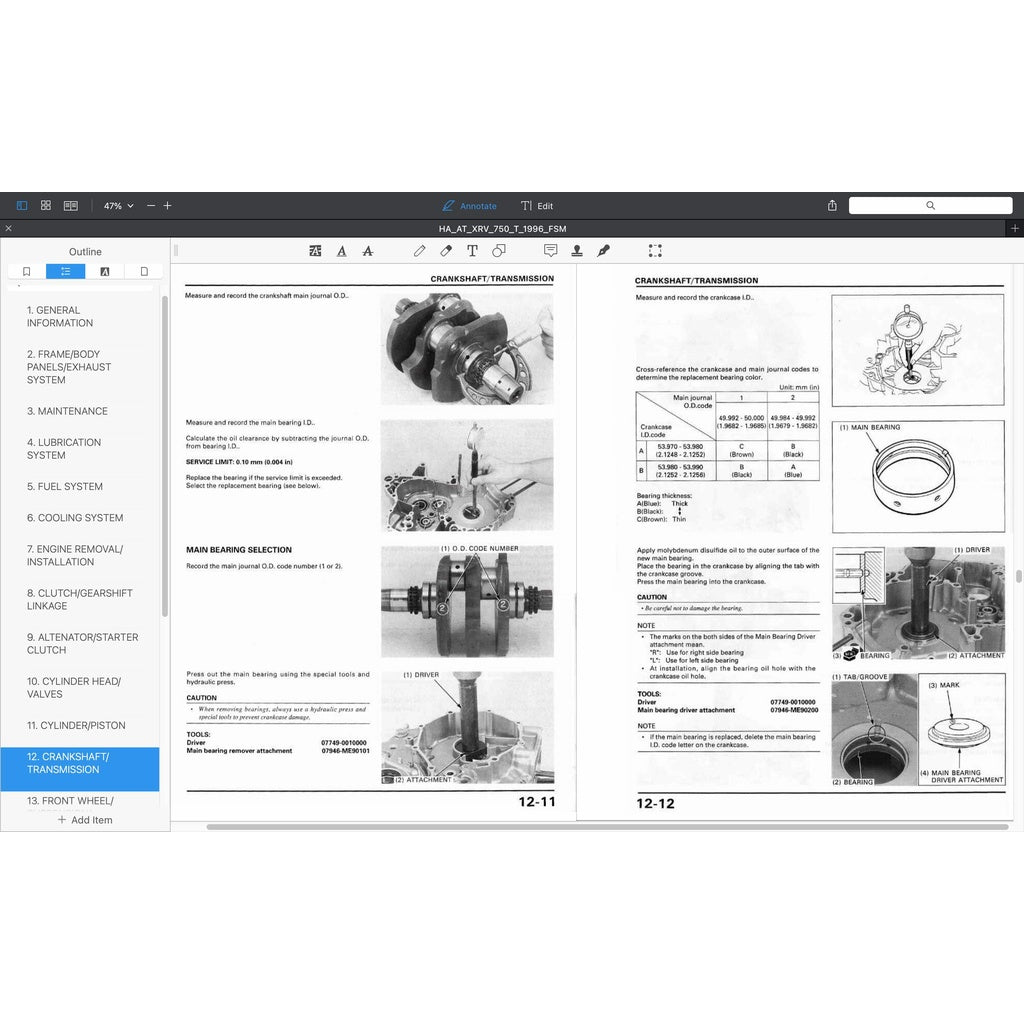Switch to Edit mode
Viewport: 1024px width, 1024px height.
coord(537,206)
